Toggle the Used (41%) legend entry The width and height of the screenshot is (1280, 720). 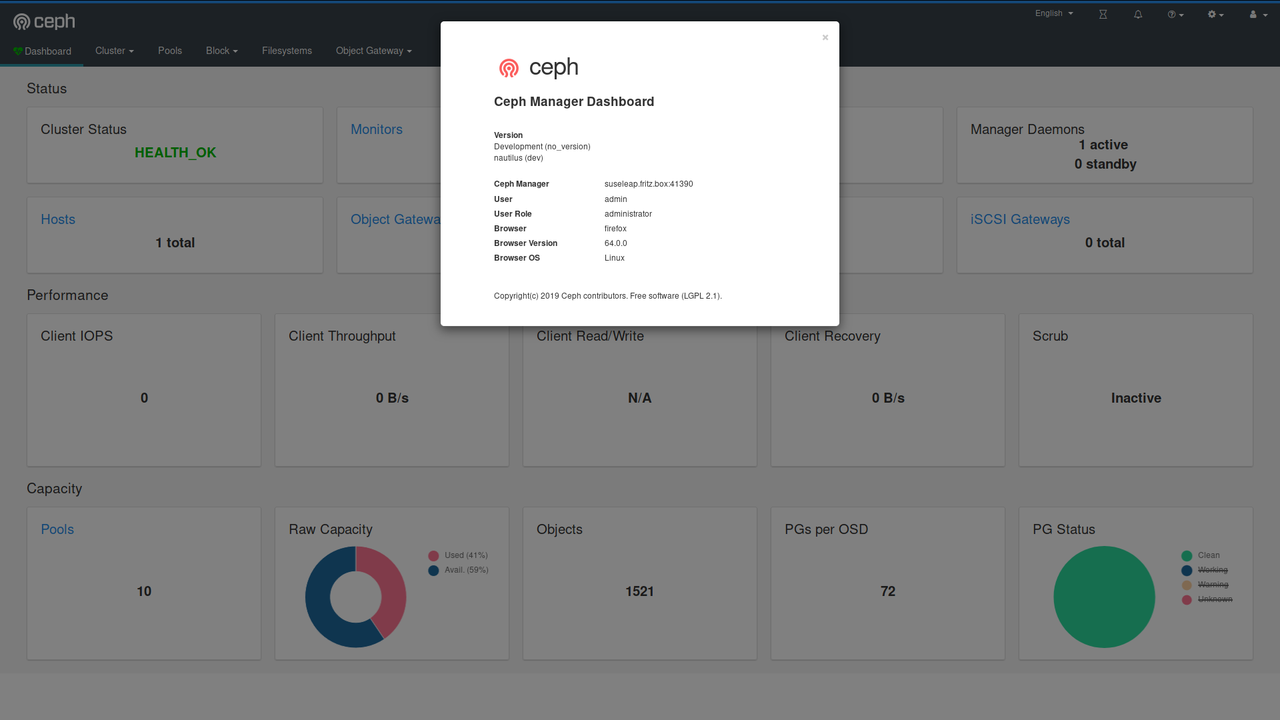pos(459,555)
